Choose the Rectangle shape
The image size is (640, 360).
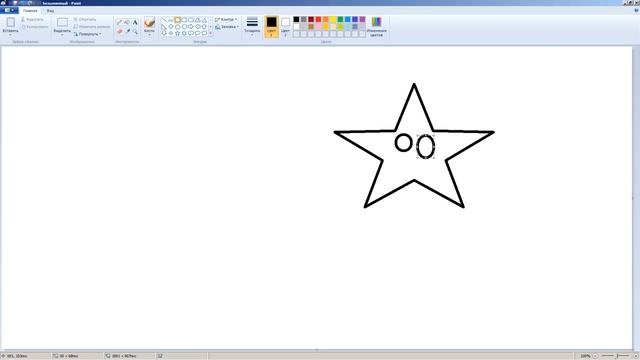(184, 20)
